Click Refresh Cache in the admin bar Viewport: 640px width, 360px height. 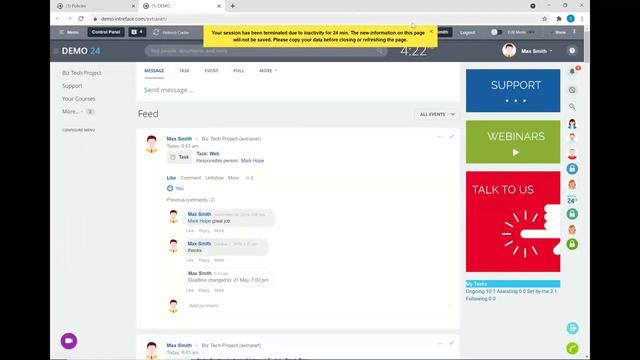point(171,32)
